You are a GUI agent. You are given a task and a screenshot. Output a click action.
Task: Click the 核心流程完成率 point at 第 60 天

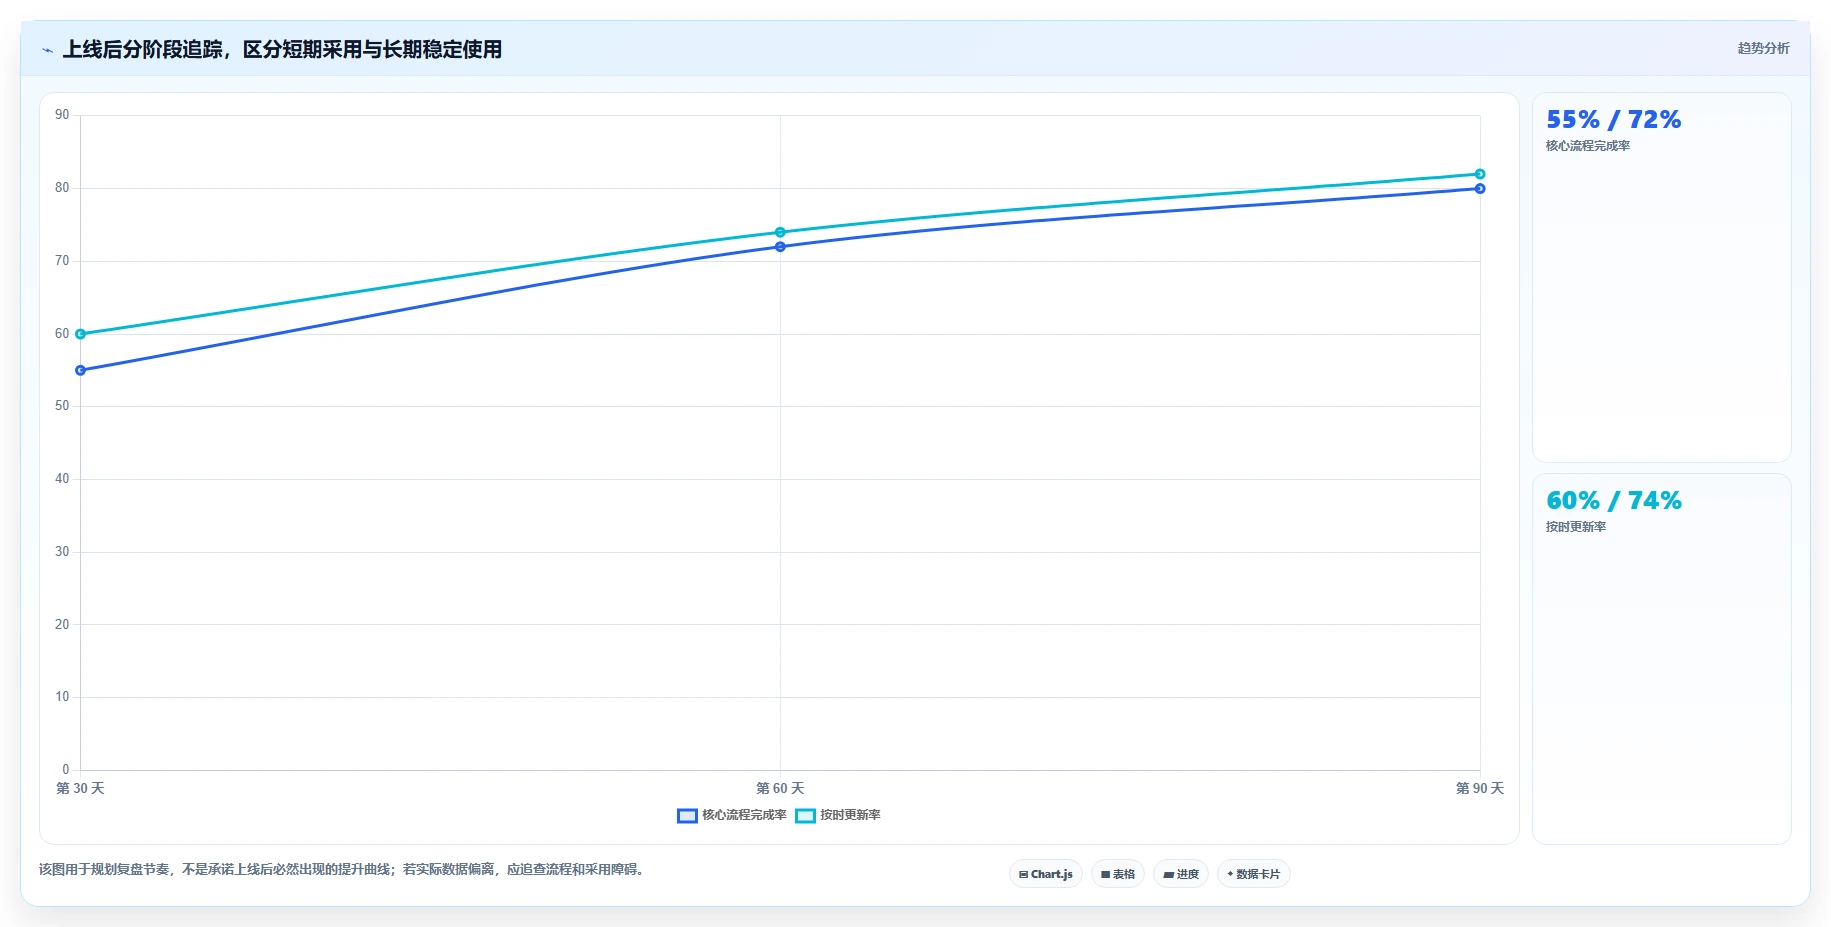(780, 247)
